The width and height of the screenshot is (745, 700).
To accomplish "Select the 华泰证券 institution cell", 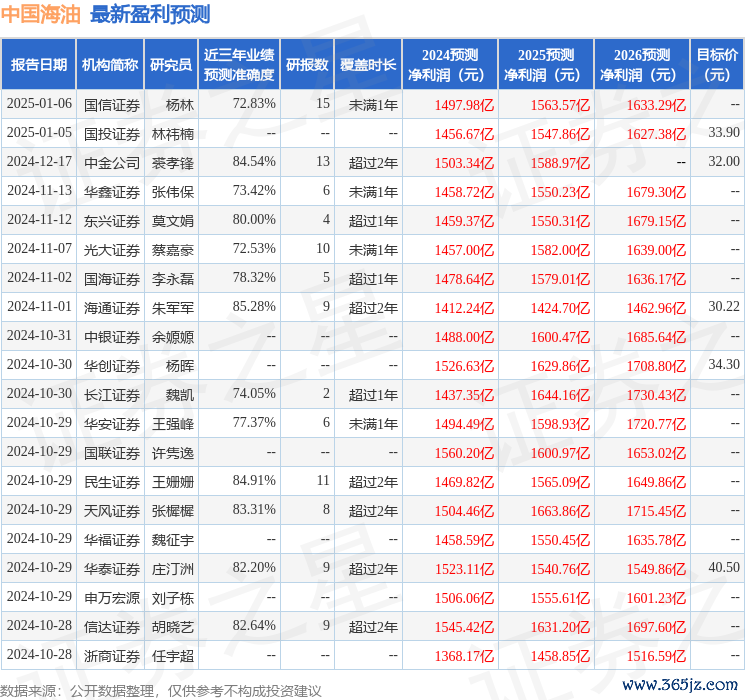I will [112, 569].
